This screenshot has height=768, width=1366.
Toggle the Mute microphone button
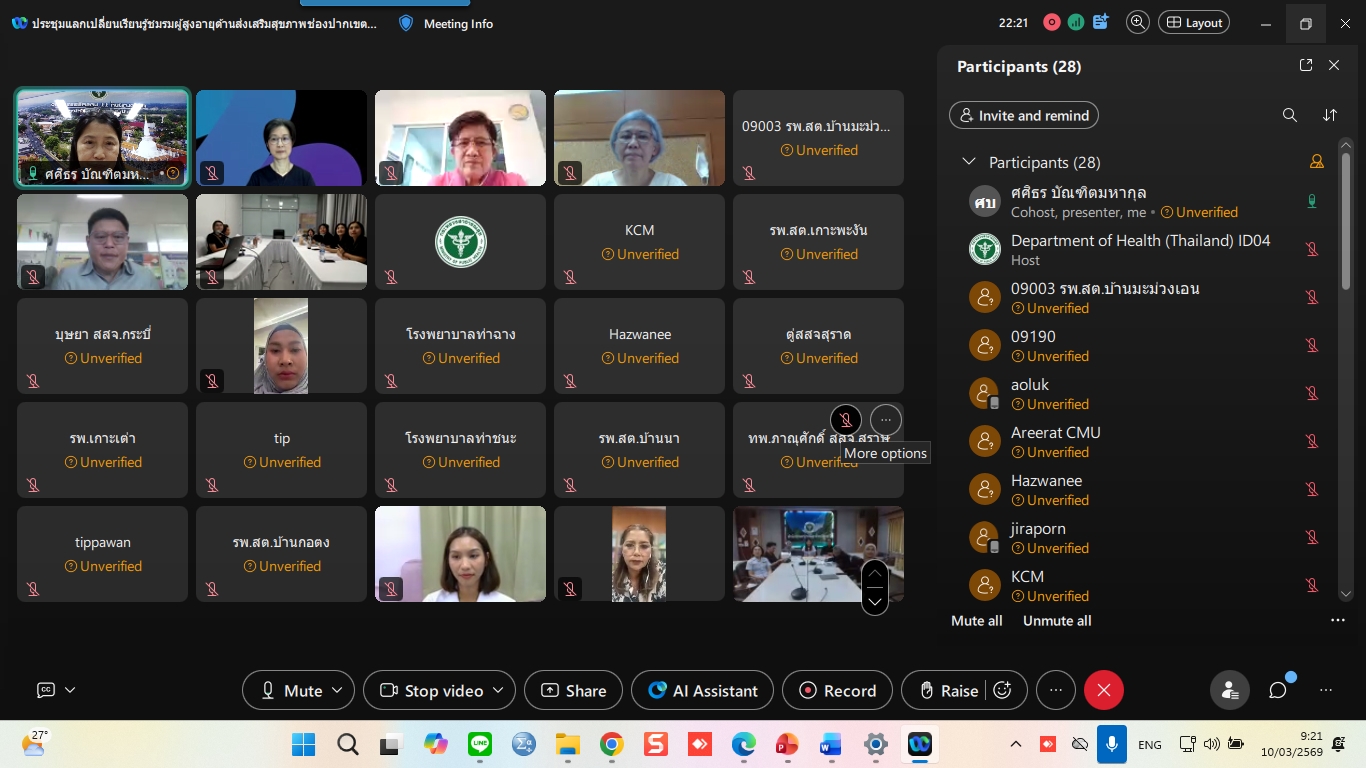(291, 690)
